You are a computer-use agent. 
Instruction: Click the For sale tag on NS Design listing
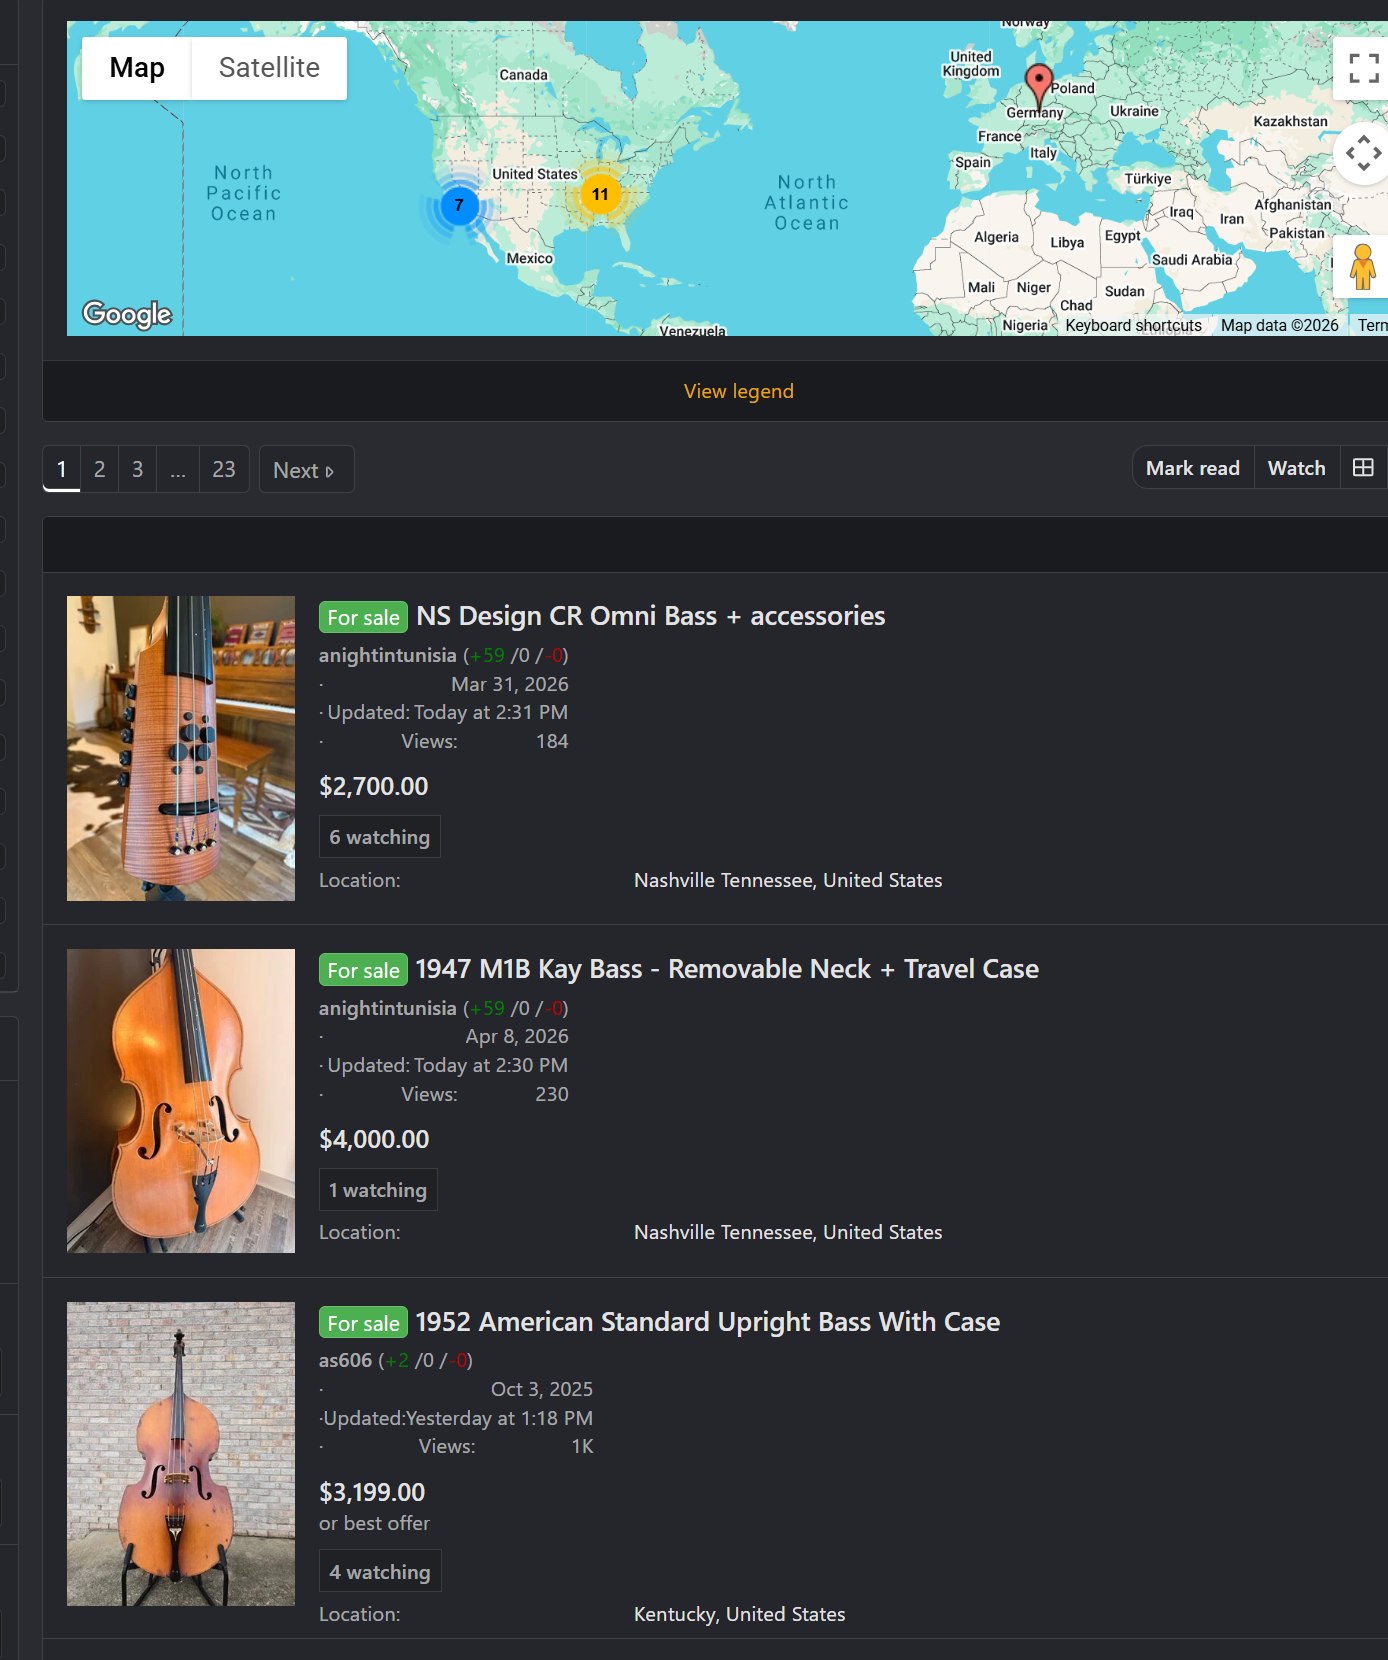pos(363,617)
